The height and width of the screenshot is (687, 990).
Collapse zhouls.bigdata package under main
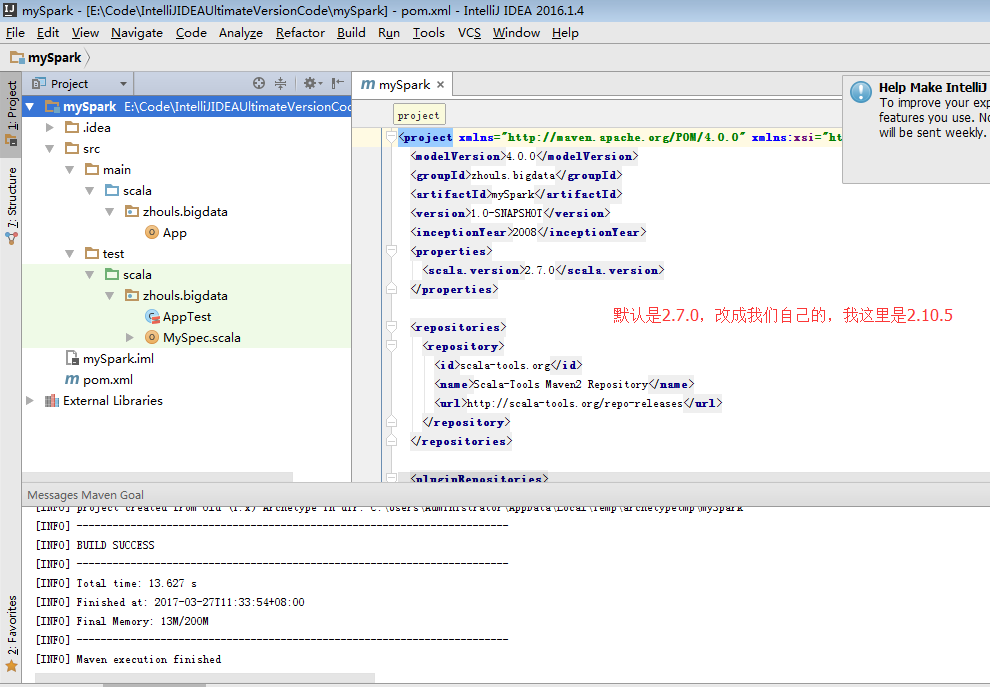pos(110,212)
